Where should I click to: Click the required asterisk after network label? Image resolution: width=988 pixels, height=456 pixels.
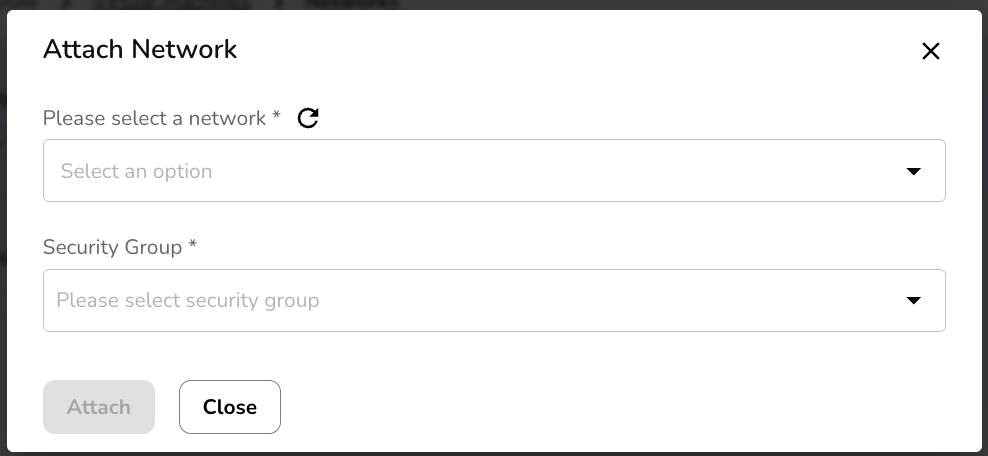pyautogui.click(x=276, y=117)
